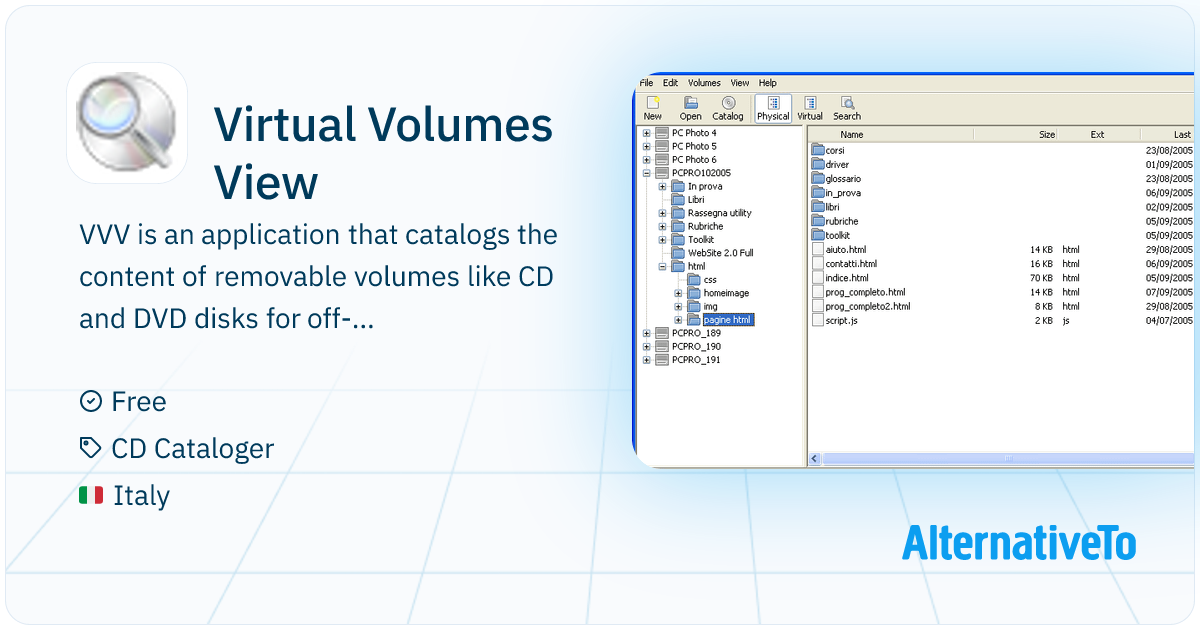Click the css folder icon in tree
1200x630 pixels.
click(694, 280)
